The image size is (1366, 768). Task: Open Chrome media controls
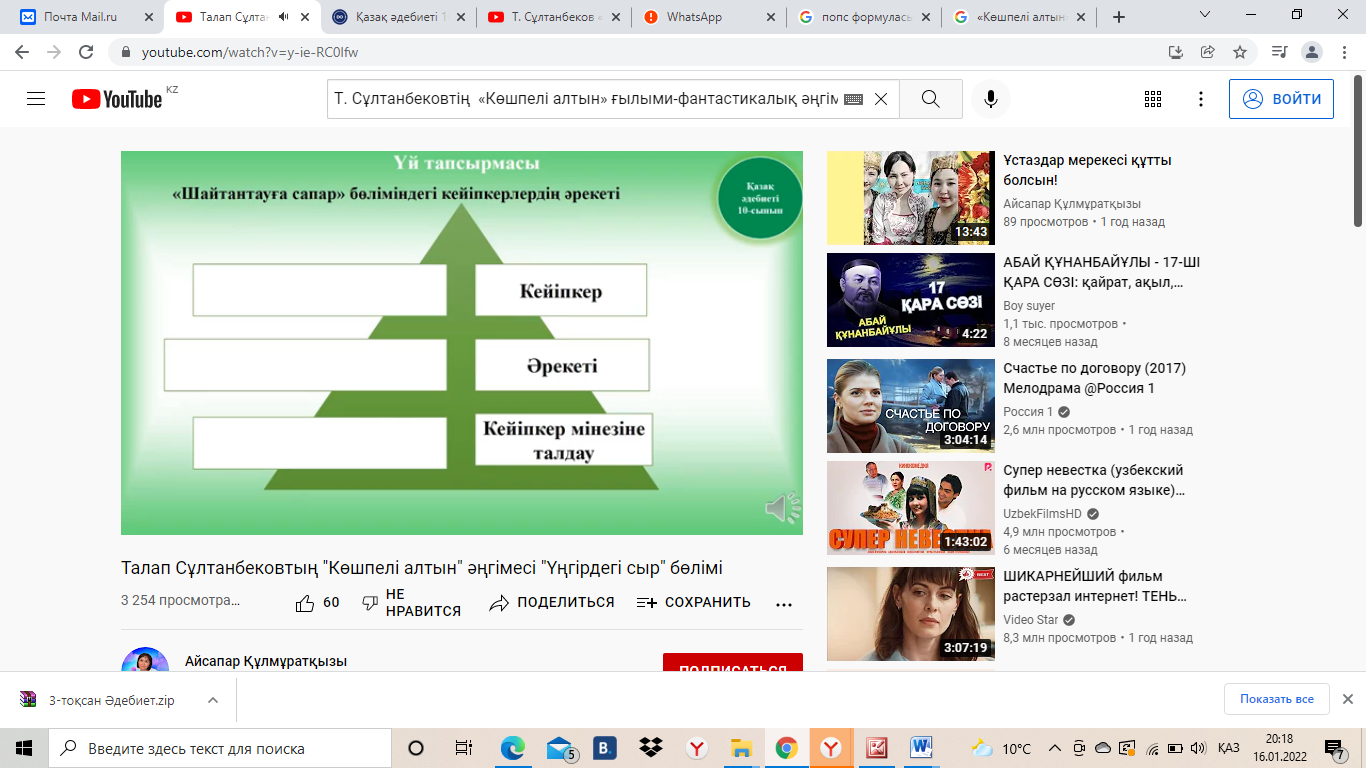pyautogui.click(x=1279, y=52)
